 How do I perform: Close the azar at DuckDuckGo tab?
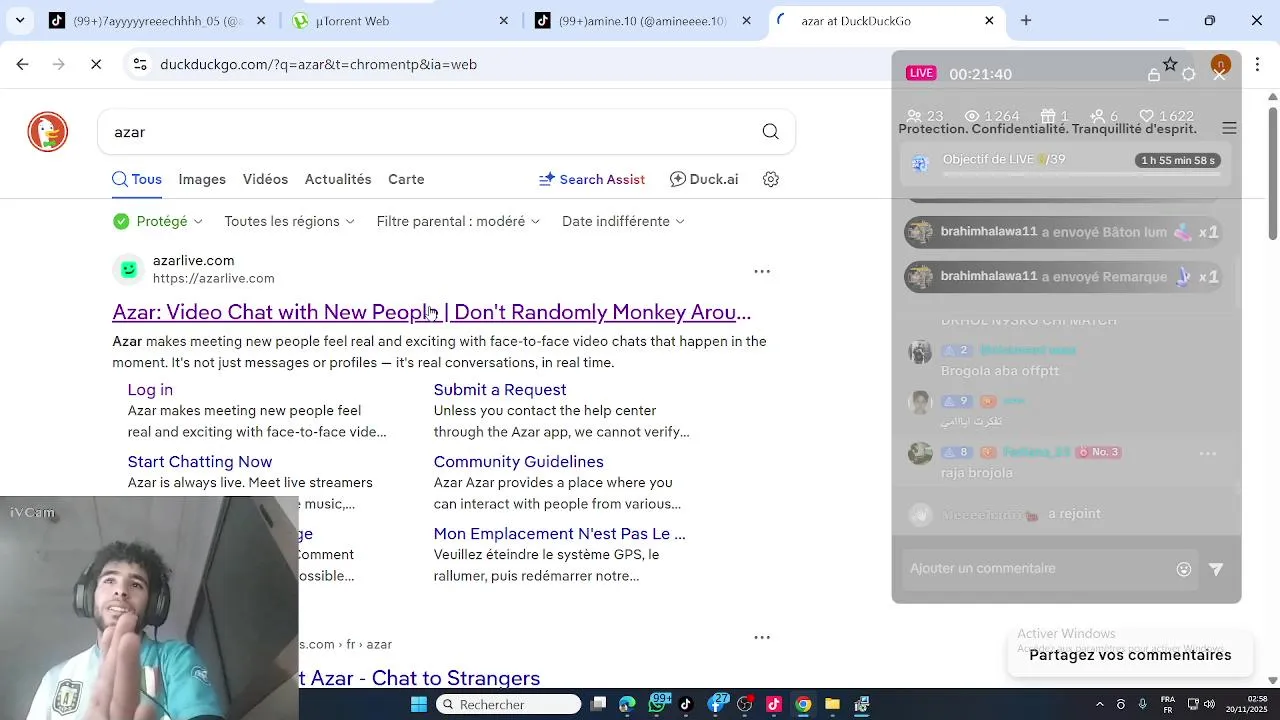(989, 20)
